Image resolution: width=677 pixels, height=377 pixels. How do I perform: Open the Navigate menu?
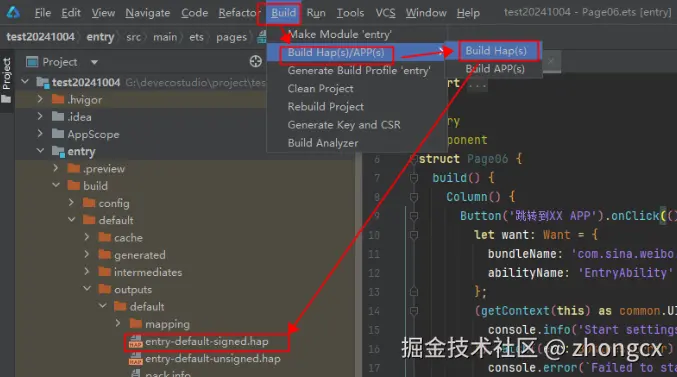[x=148, y=13]
